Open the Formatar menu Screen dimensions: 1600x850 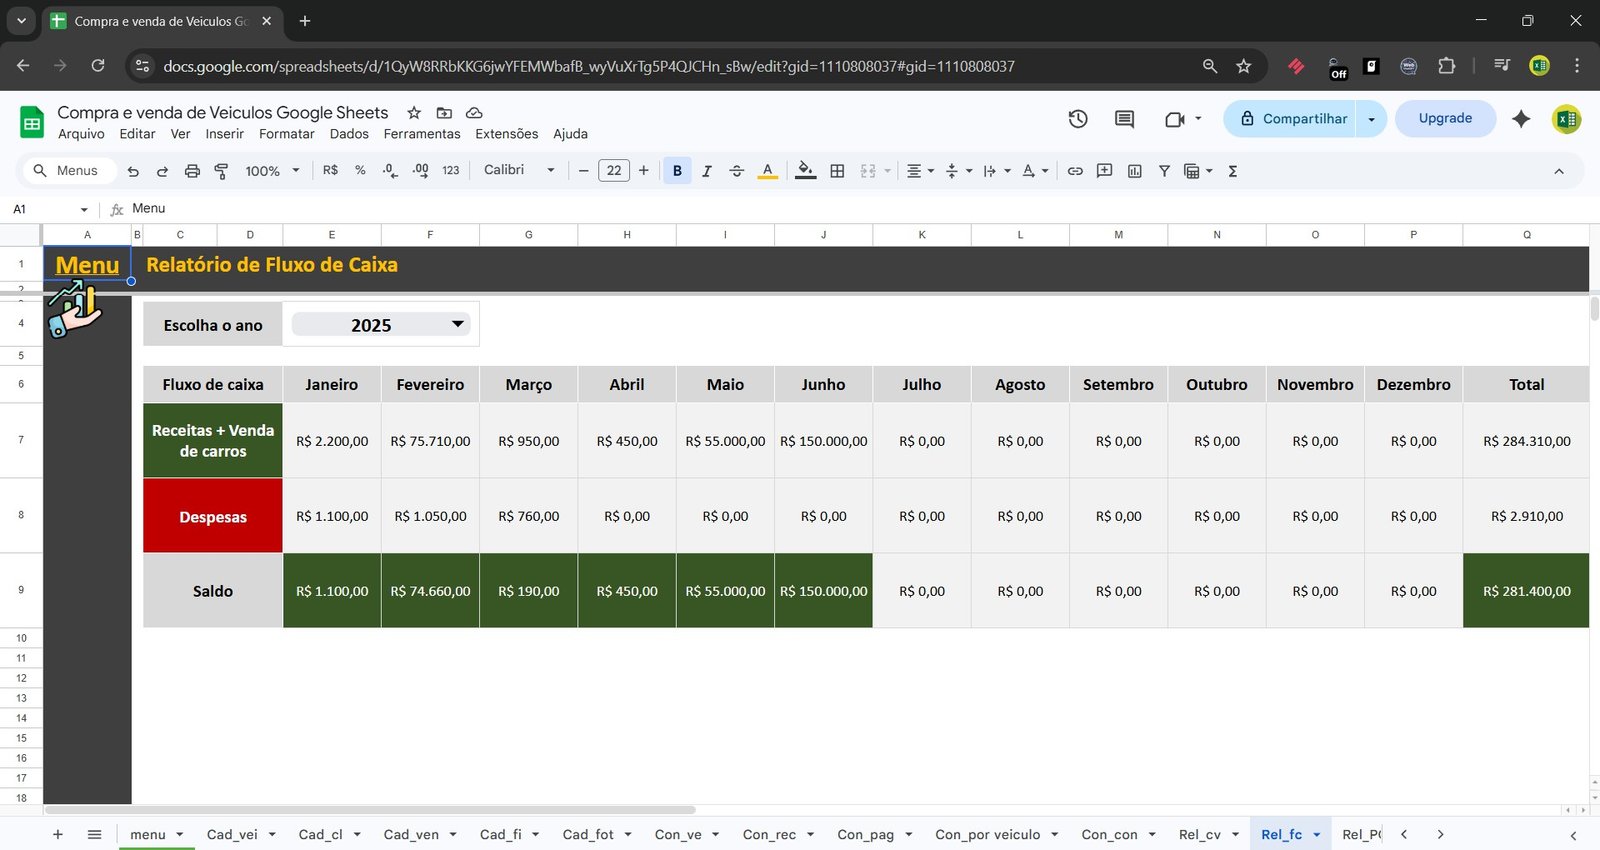point(286,134)
